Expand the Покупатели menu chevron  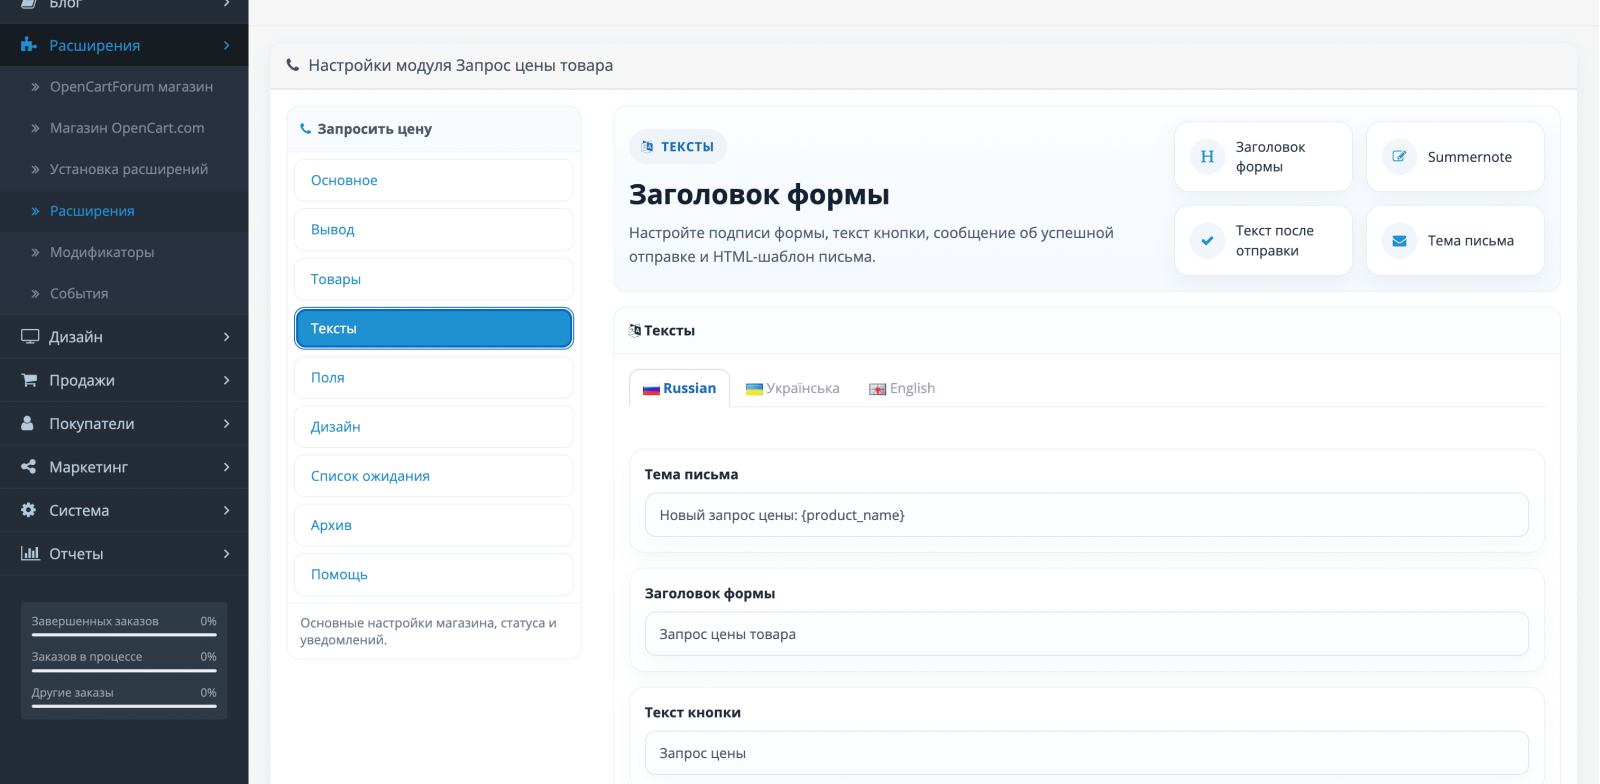(x=227, y=423)
